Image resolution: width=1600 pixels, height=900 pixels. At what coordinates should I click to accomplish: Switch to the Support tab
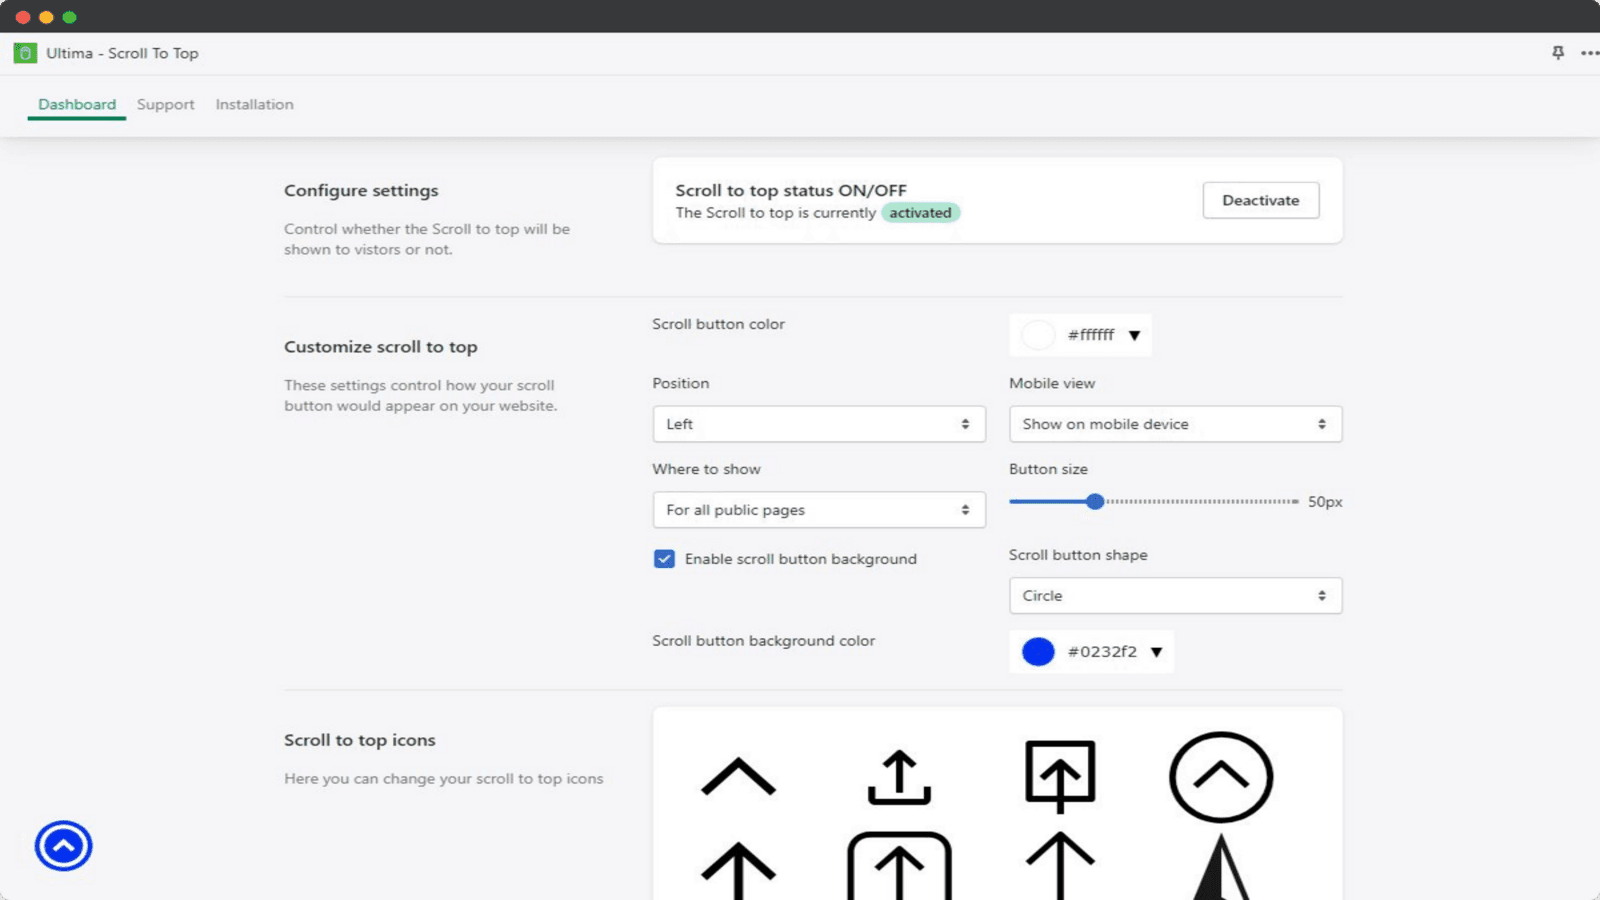click(166, 104)
